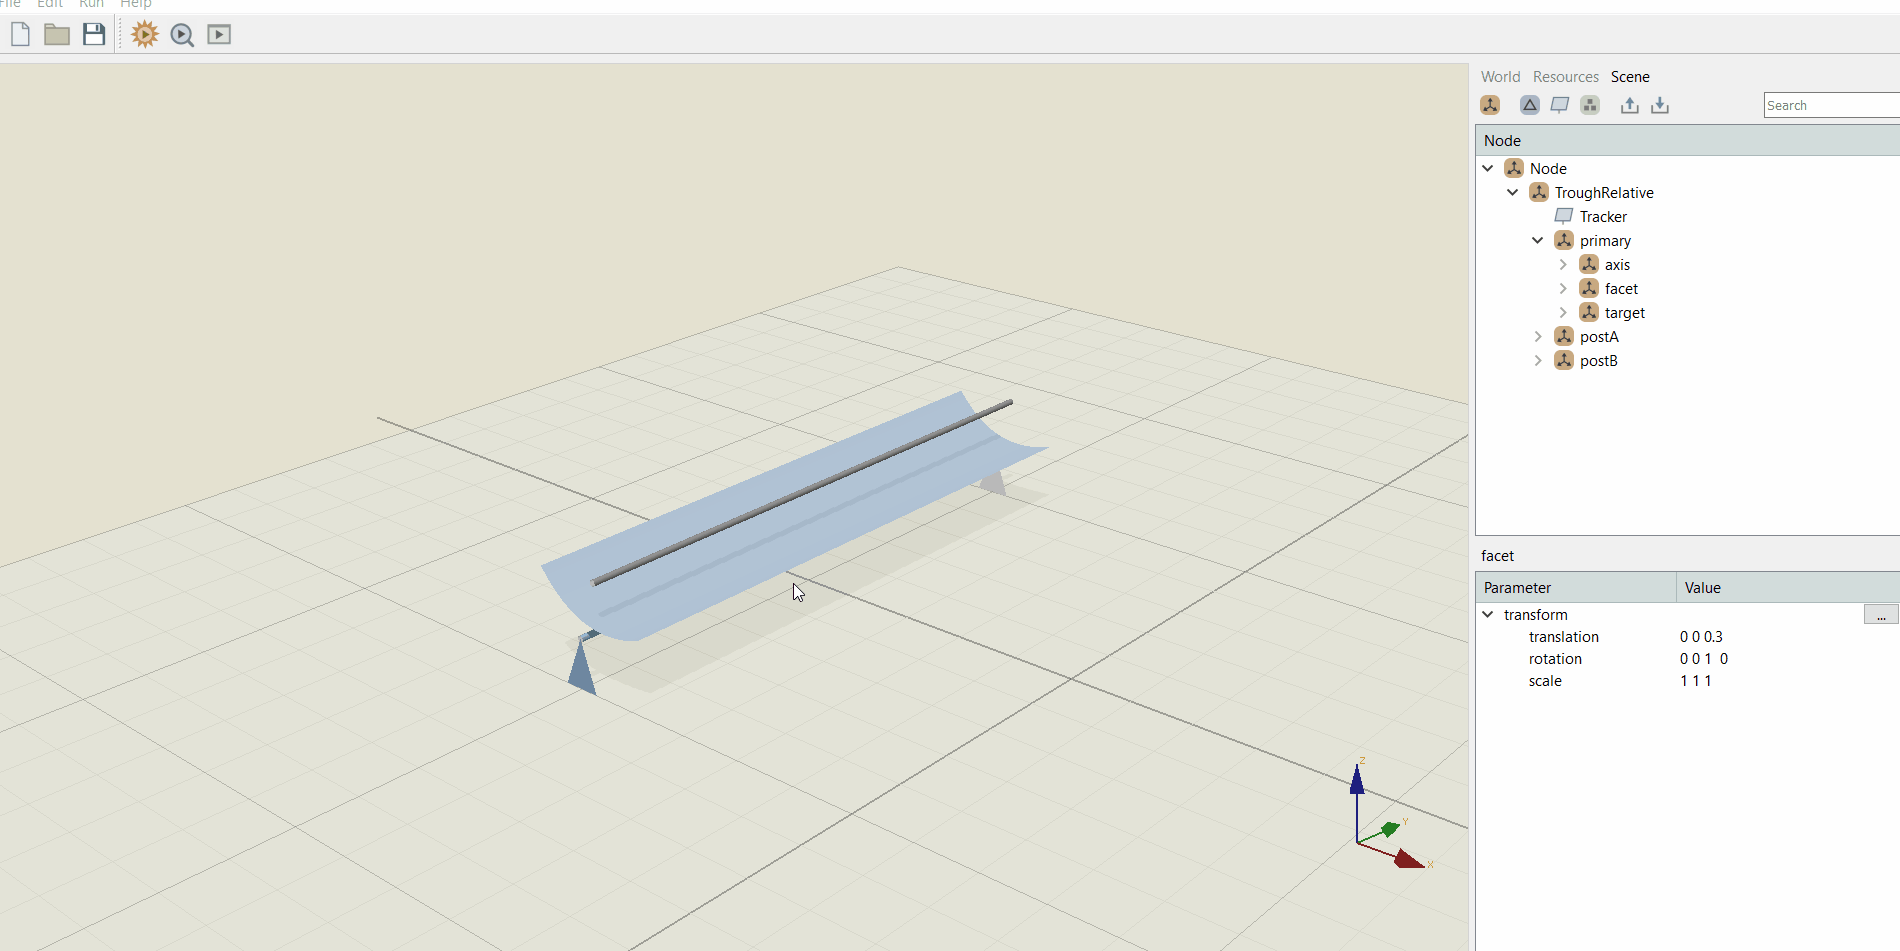1900x951 pixels.
Task: Click the magnifier play icon
Action: [x=182, y=35]
